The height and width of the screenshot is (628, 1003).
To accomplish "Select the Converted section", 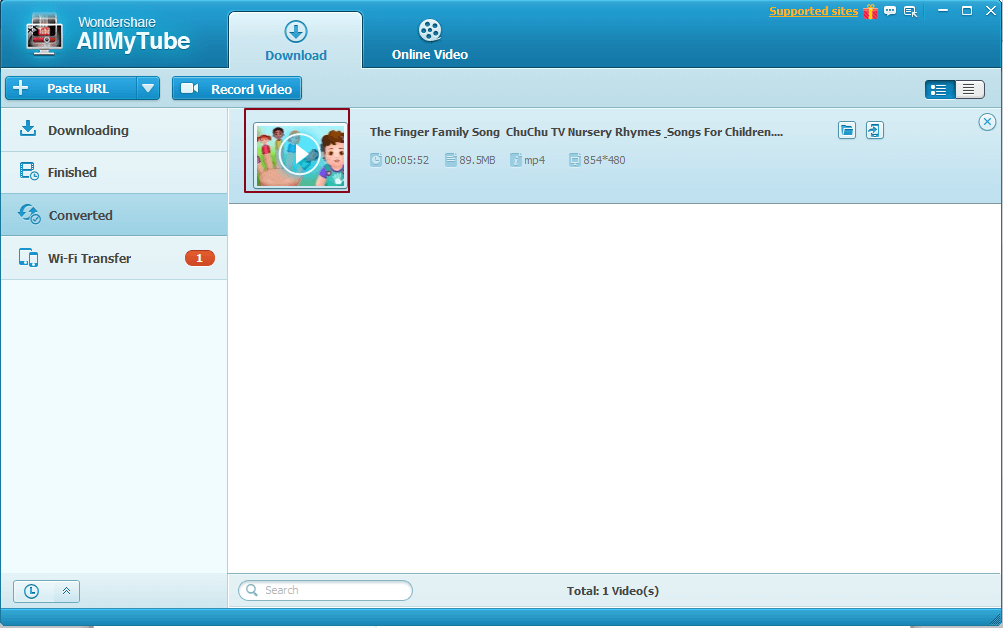I will [x=114, y=215].
